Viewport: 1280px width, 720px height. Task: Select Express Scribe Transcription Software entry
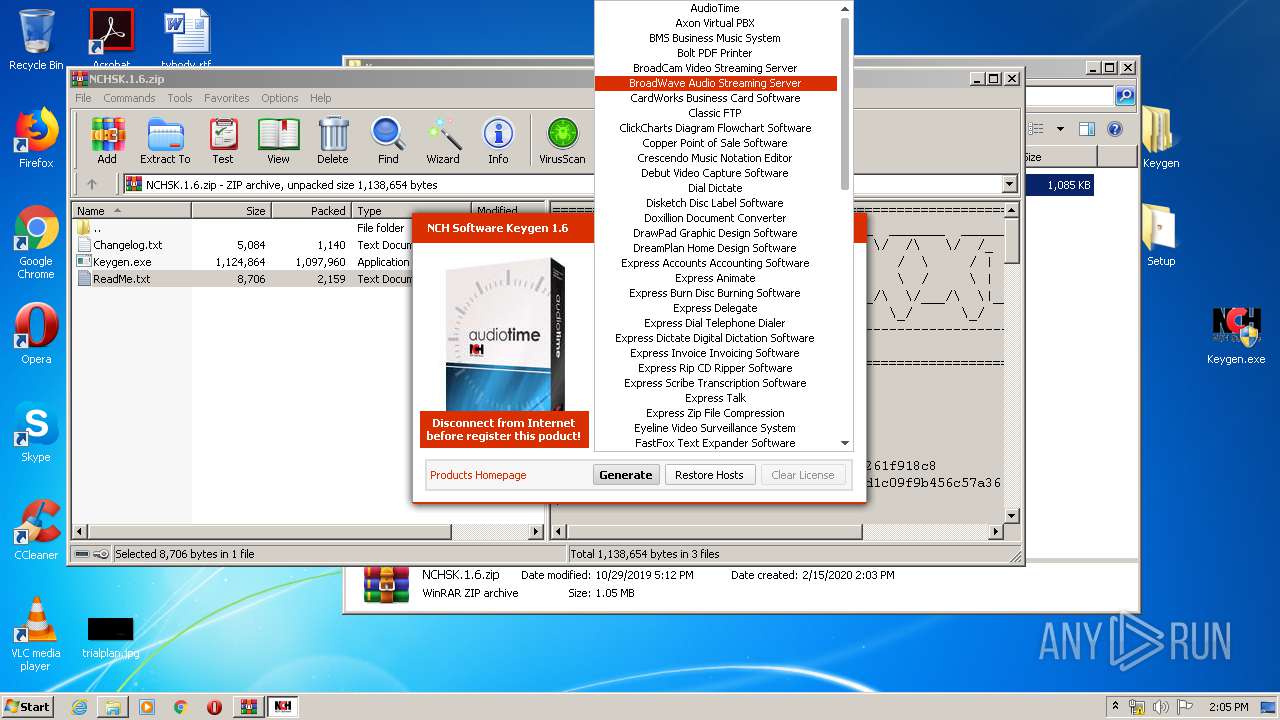coord(716,383)
